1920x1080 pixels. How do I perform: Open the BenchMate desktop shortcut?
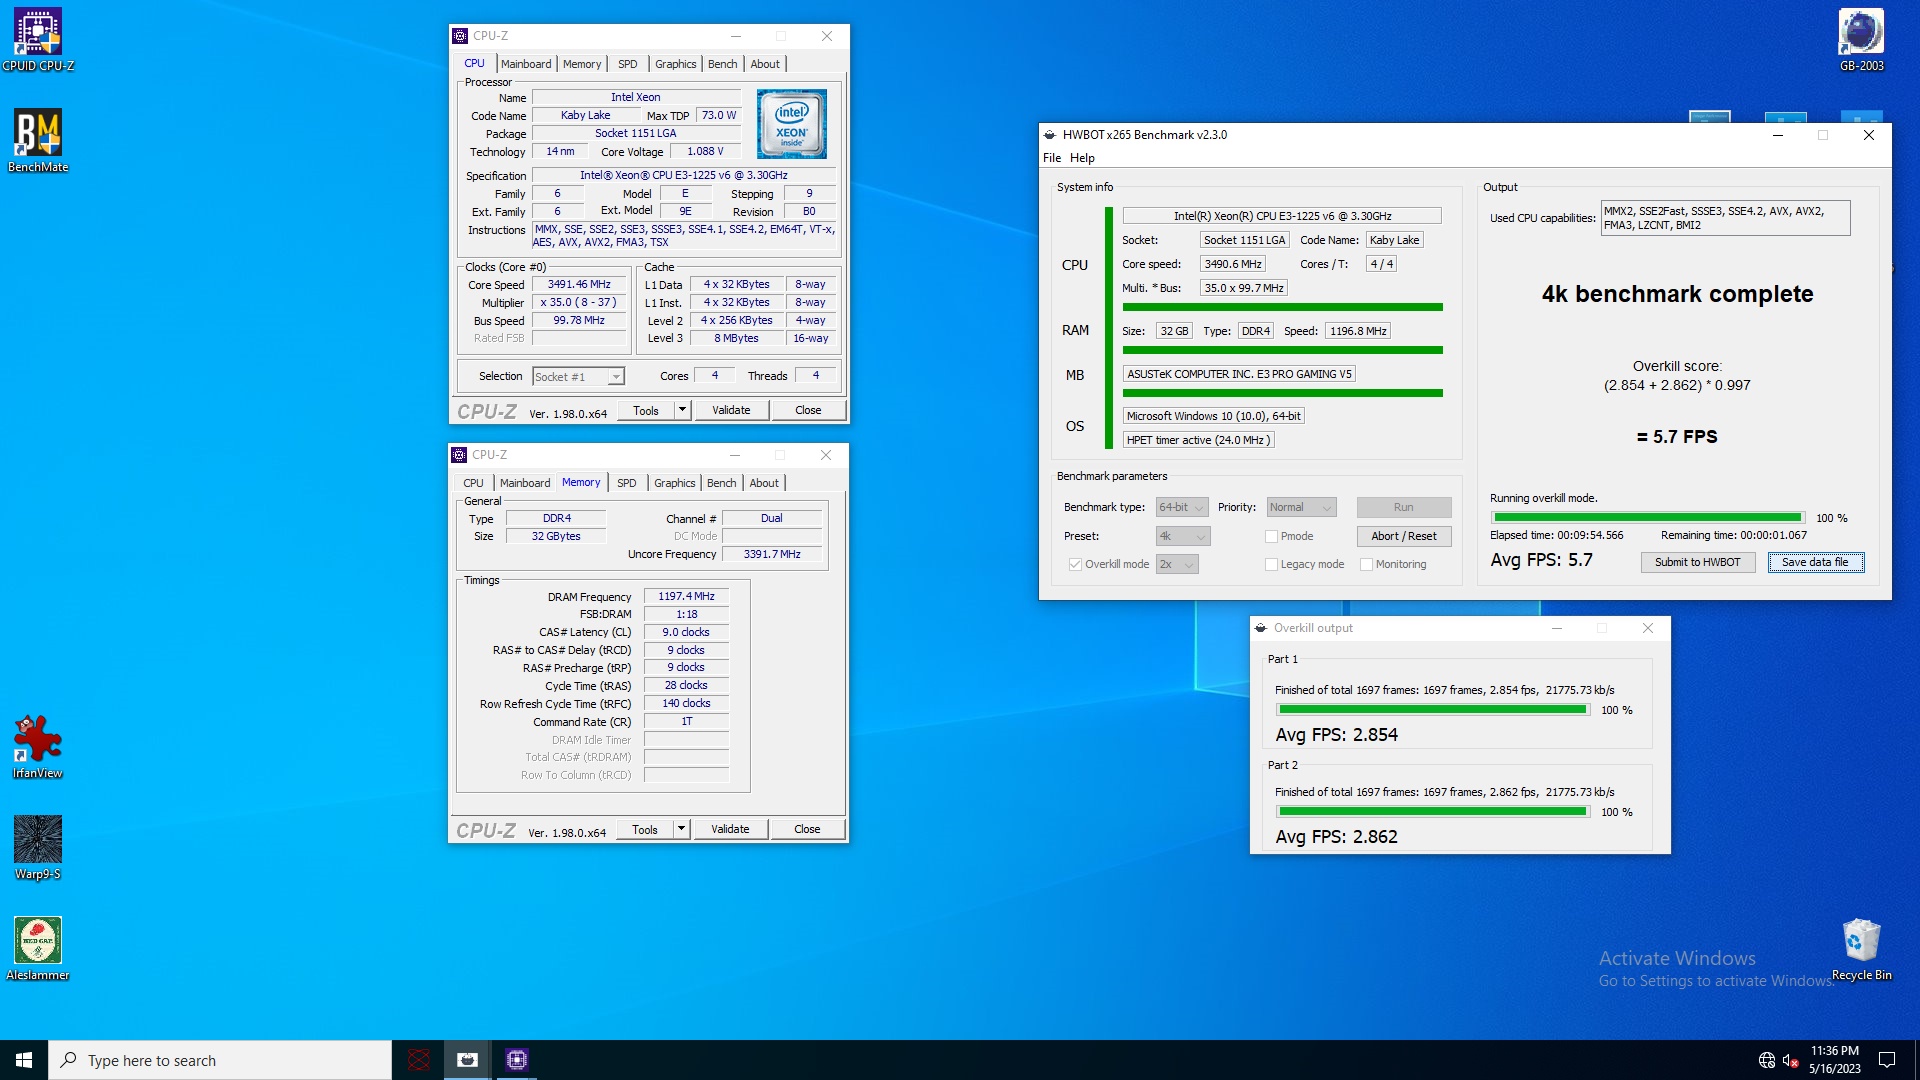click(38, 141)
